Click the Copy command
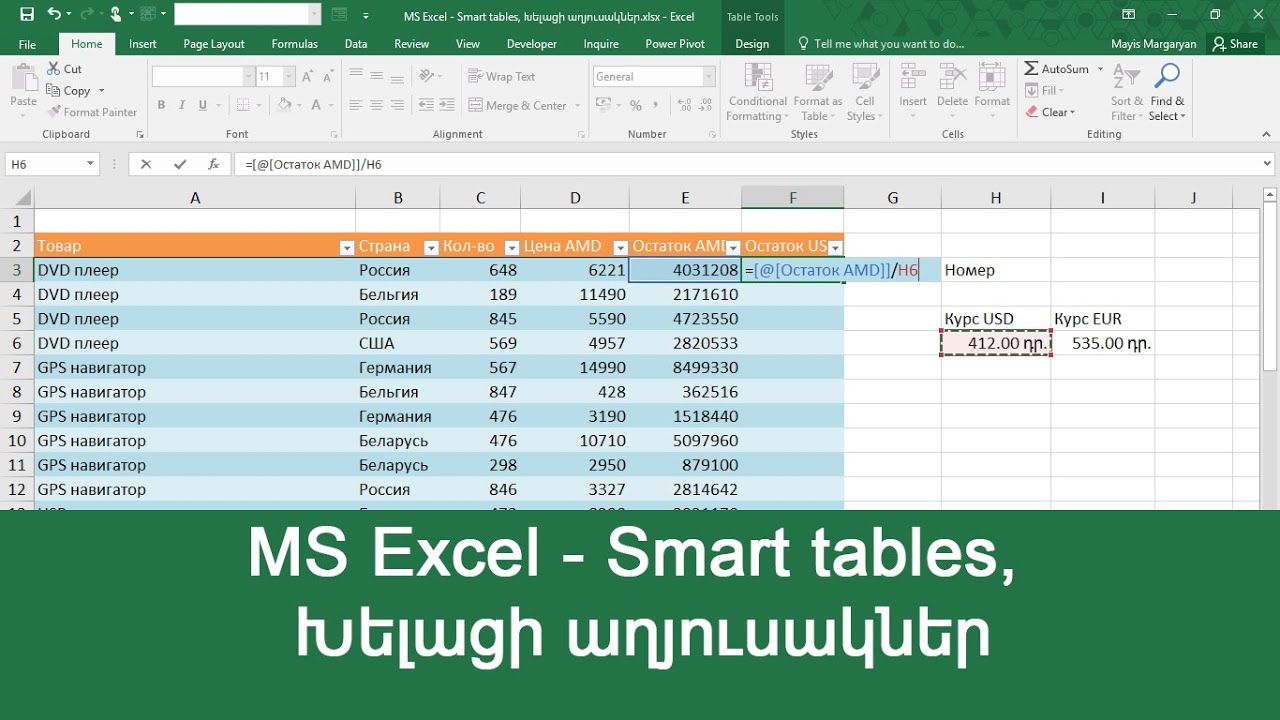The image size is (1280, 720). click(x=69, y=91)
